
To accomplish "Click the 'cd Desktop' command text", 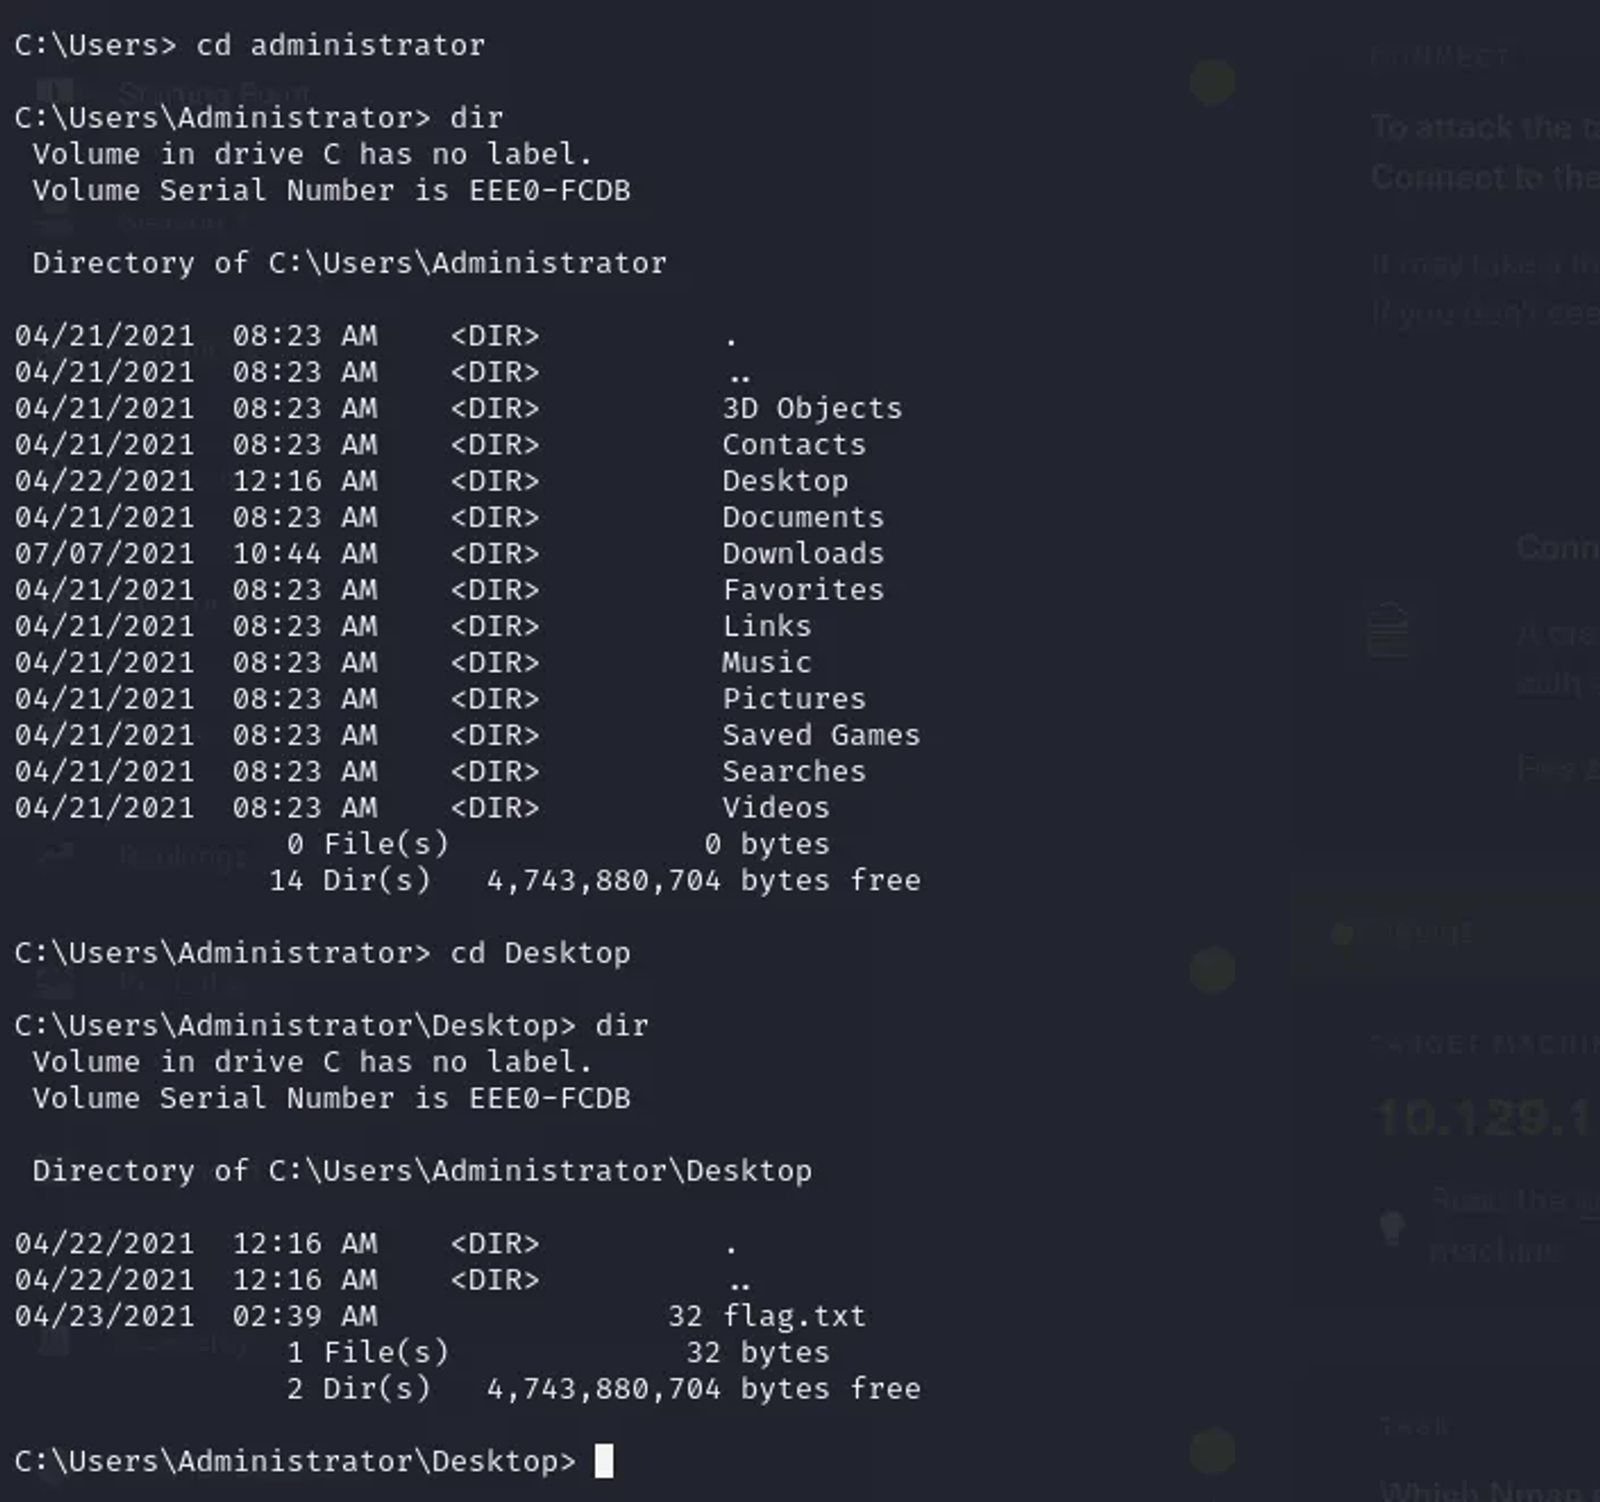I will (x=540, y=953).
